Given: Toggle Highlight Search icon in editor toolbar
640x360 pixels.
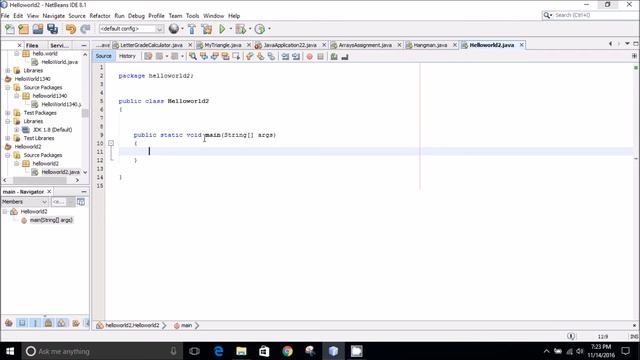Looking at the screenshot, I should [225, 56].
